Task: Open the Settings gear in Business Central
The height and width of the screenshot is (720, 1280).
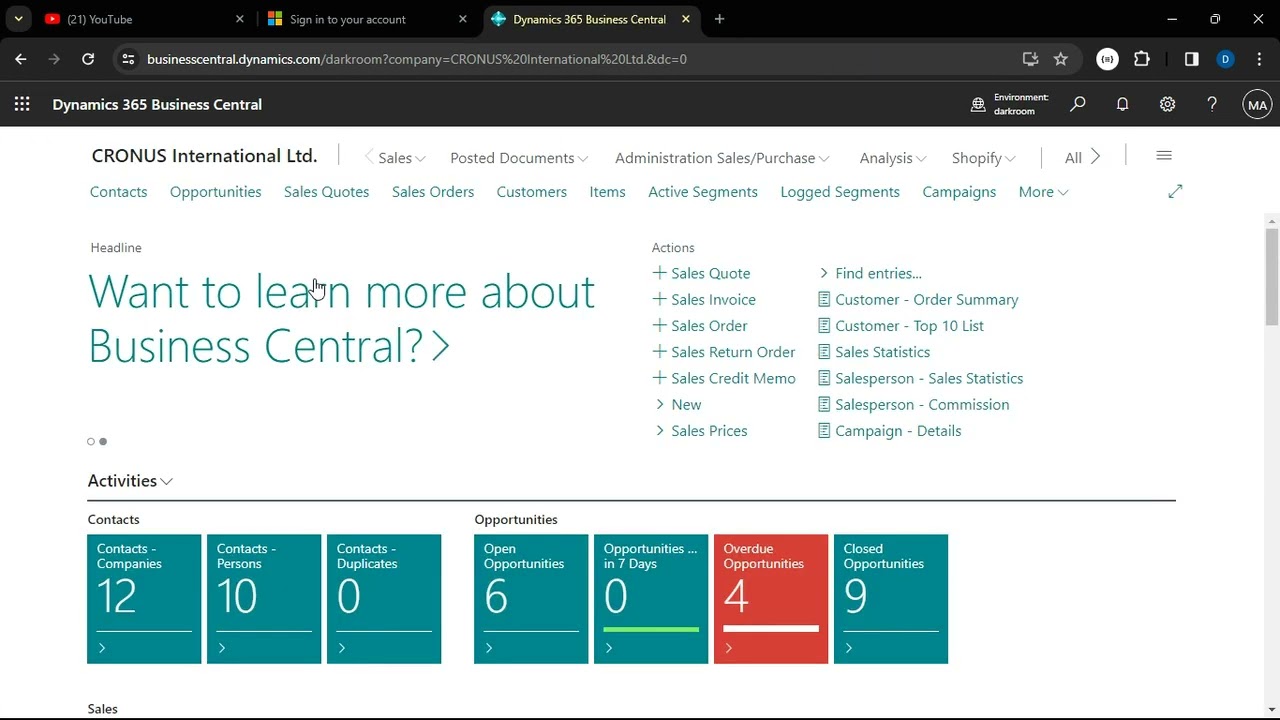Action: coord(1167,104)
